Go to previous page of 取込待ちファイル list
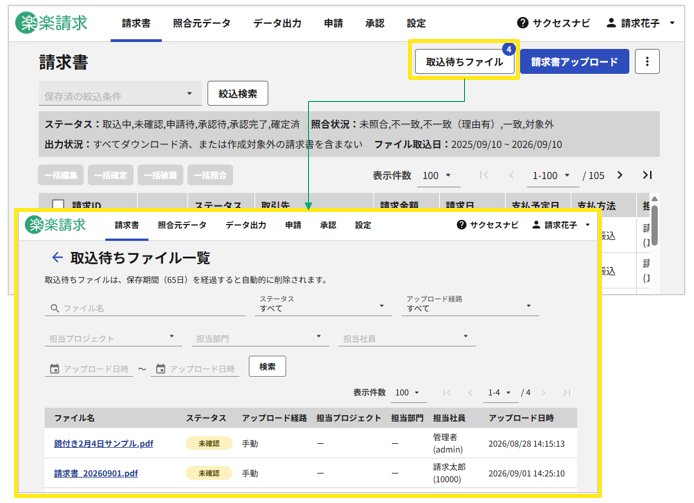This screenshot has width=694, height=503. [470, 392]
